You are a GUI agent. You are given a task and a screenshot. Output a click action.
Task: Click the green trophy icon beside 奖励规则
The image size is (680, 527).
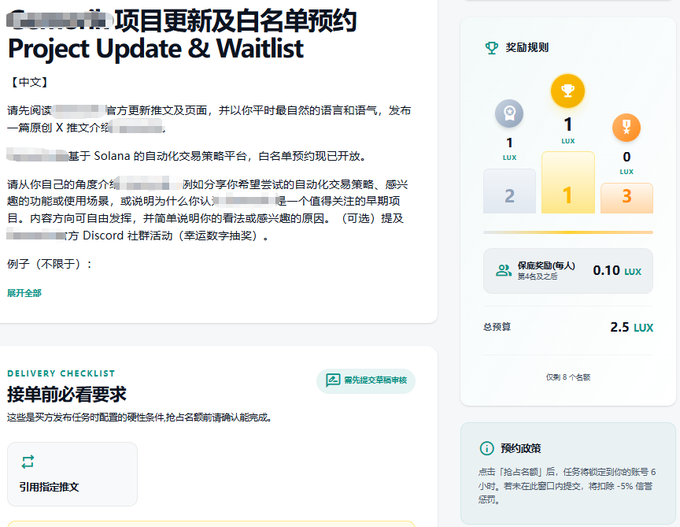(491, 47)
